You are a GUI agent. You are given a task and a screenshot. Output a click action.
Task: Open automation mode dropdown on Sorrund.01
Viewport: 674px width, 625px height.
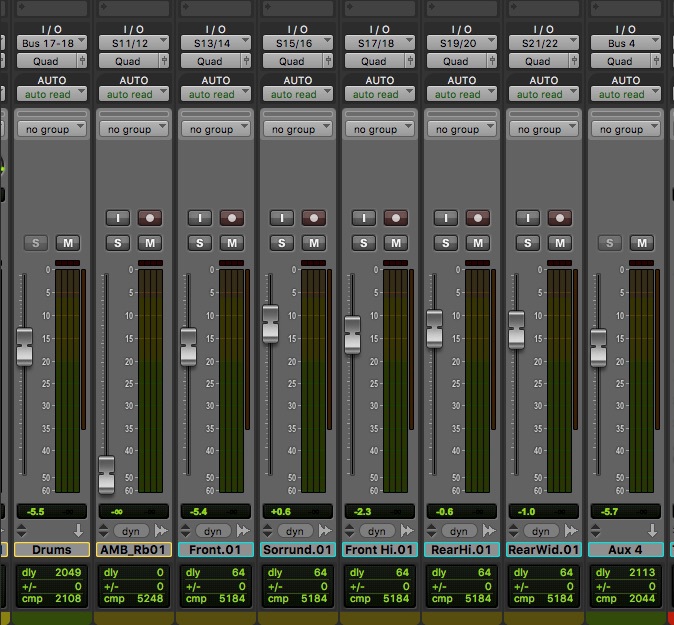[x=298, y=94]
